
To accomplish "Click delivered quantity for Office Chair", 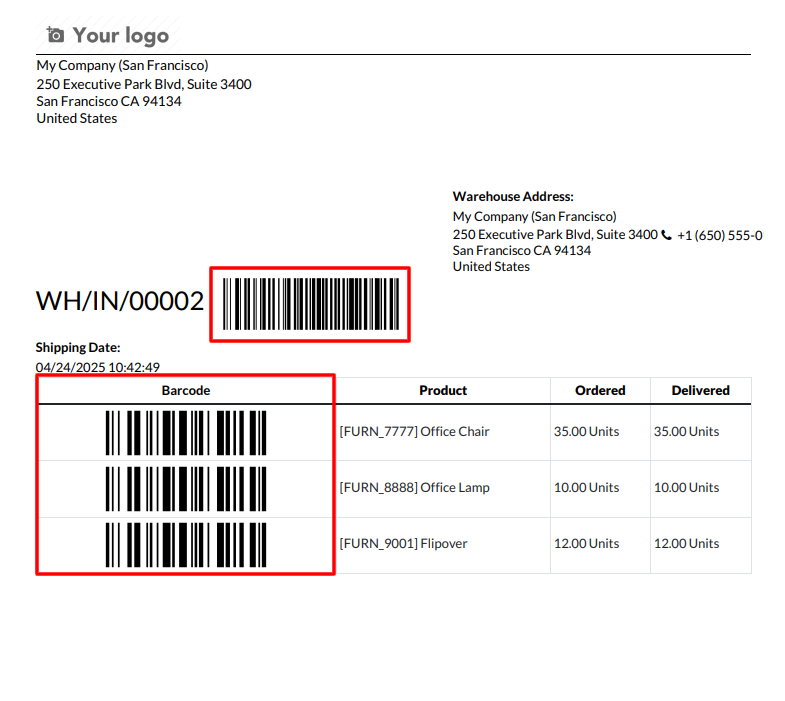I will [686, 432].
